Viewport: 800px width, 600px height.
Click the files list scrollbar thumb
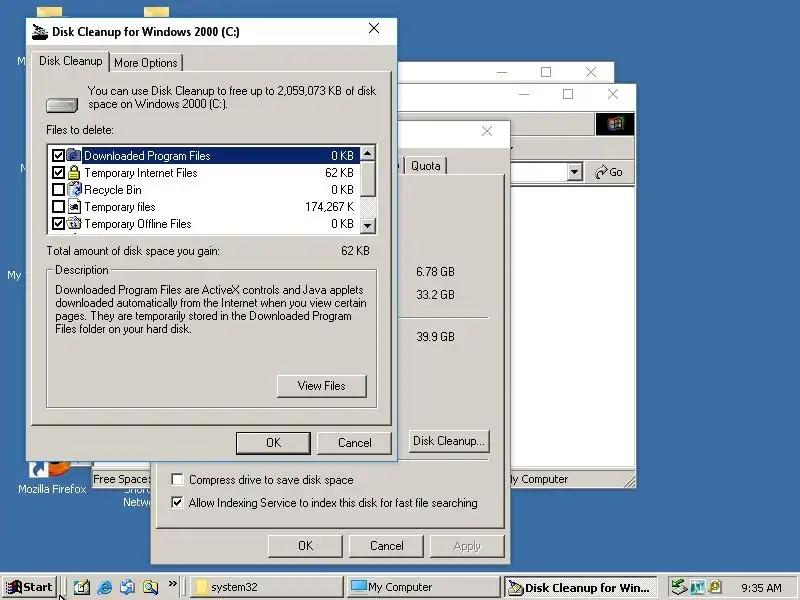[367, 179]
